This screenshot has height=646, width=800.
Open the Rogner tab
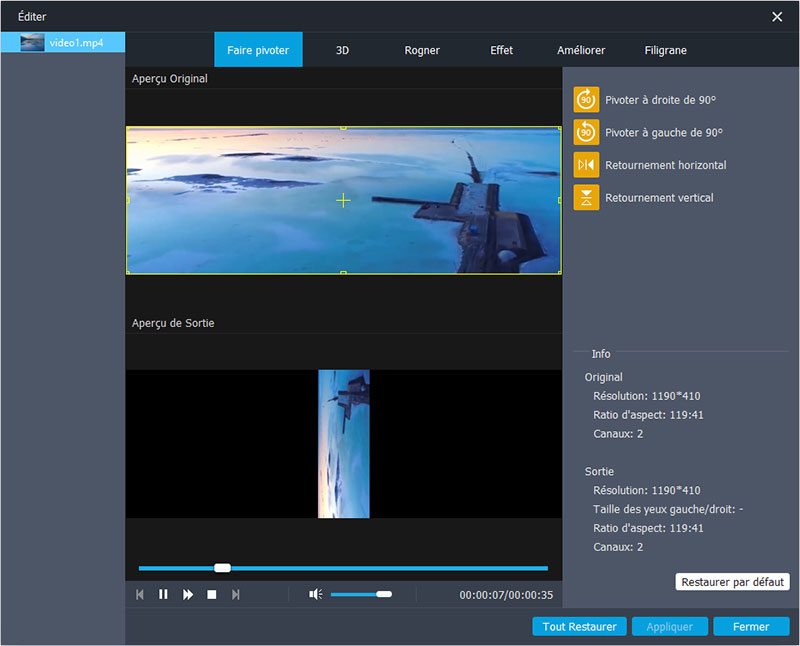tap(421, 49)
